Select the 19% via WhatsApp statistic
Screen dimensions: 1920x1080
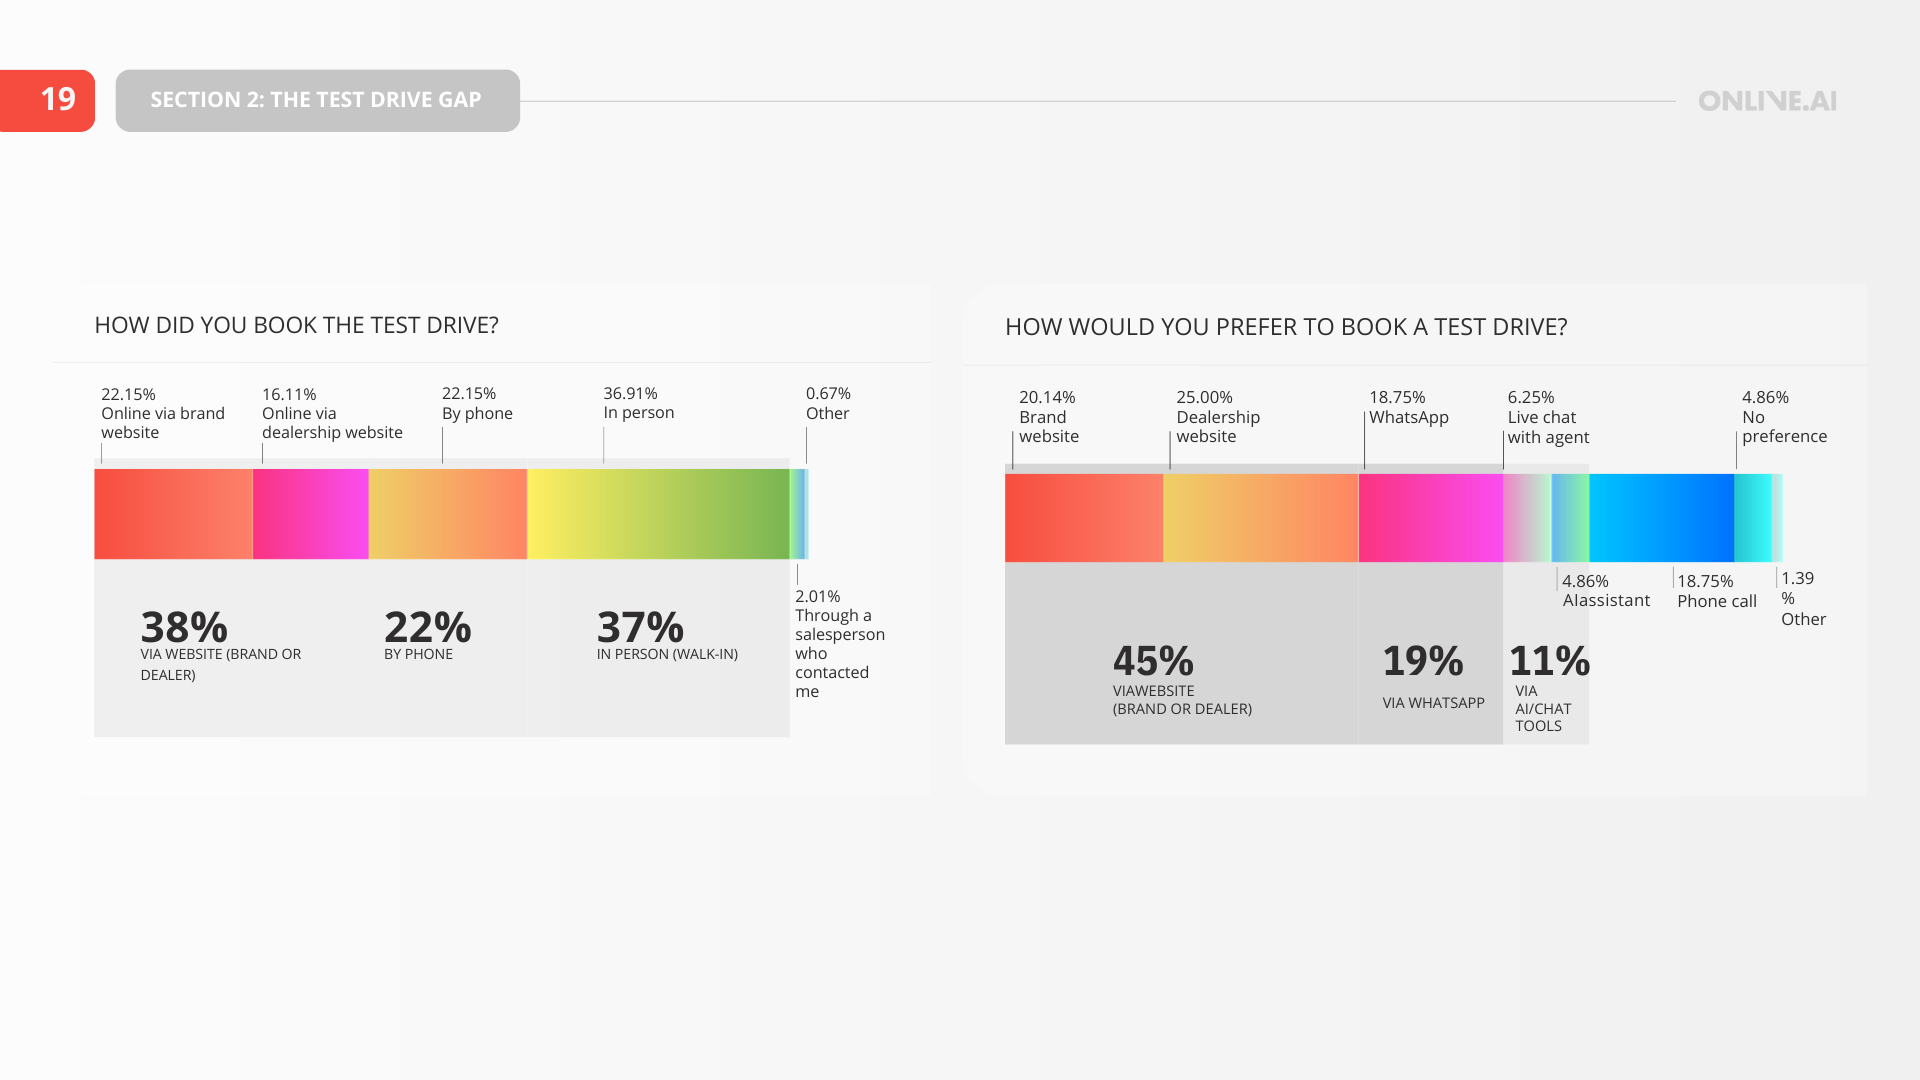click(1423, 661)
